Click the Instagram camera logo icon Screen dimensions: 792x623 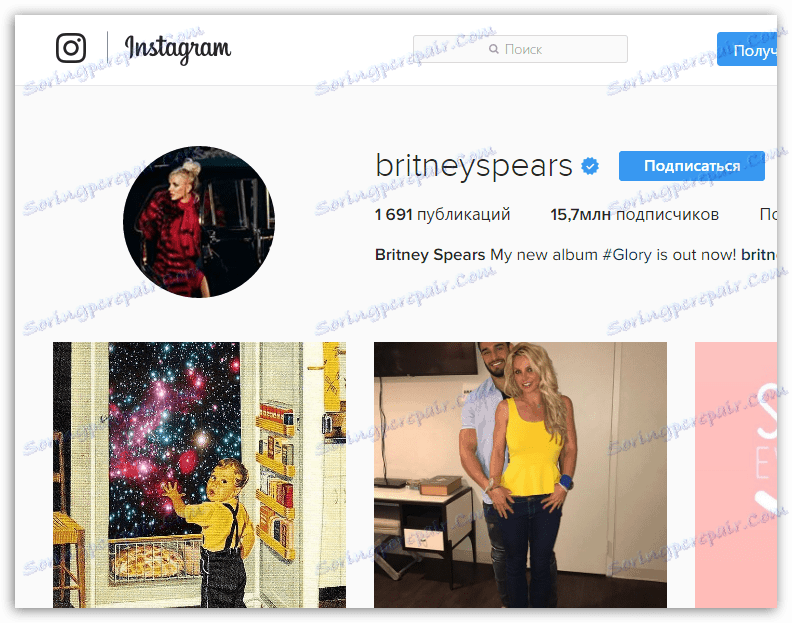point(71,48)
